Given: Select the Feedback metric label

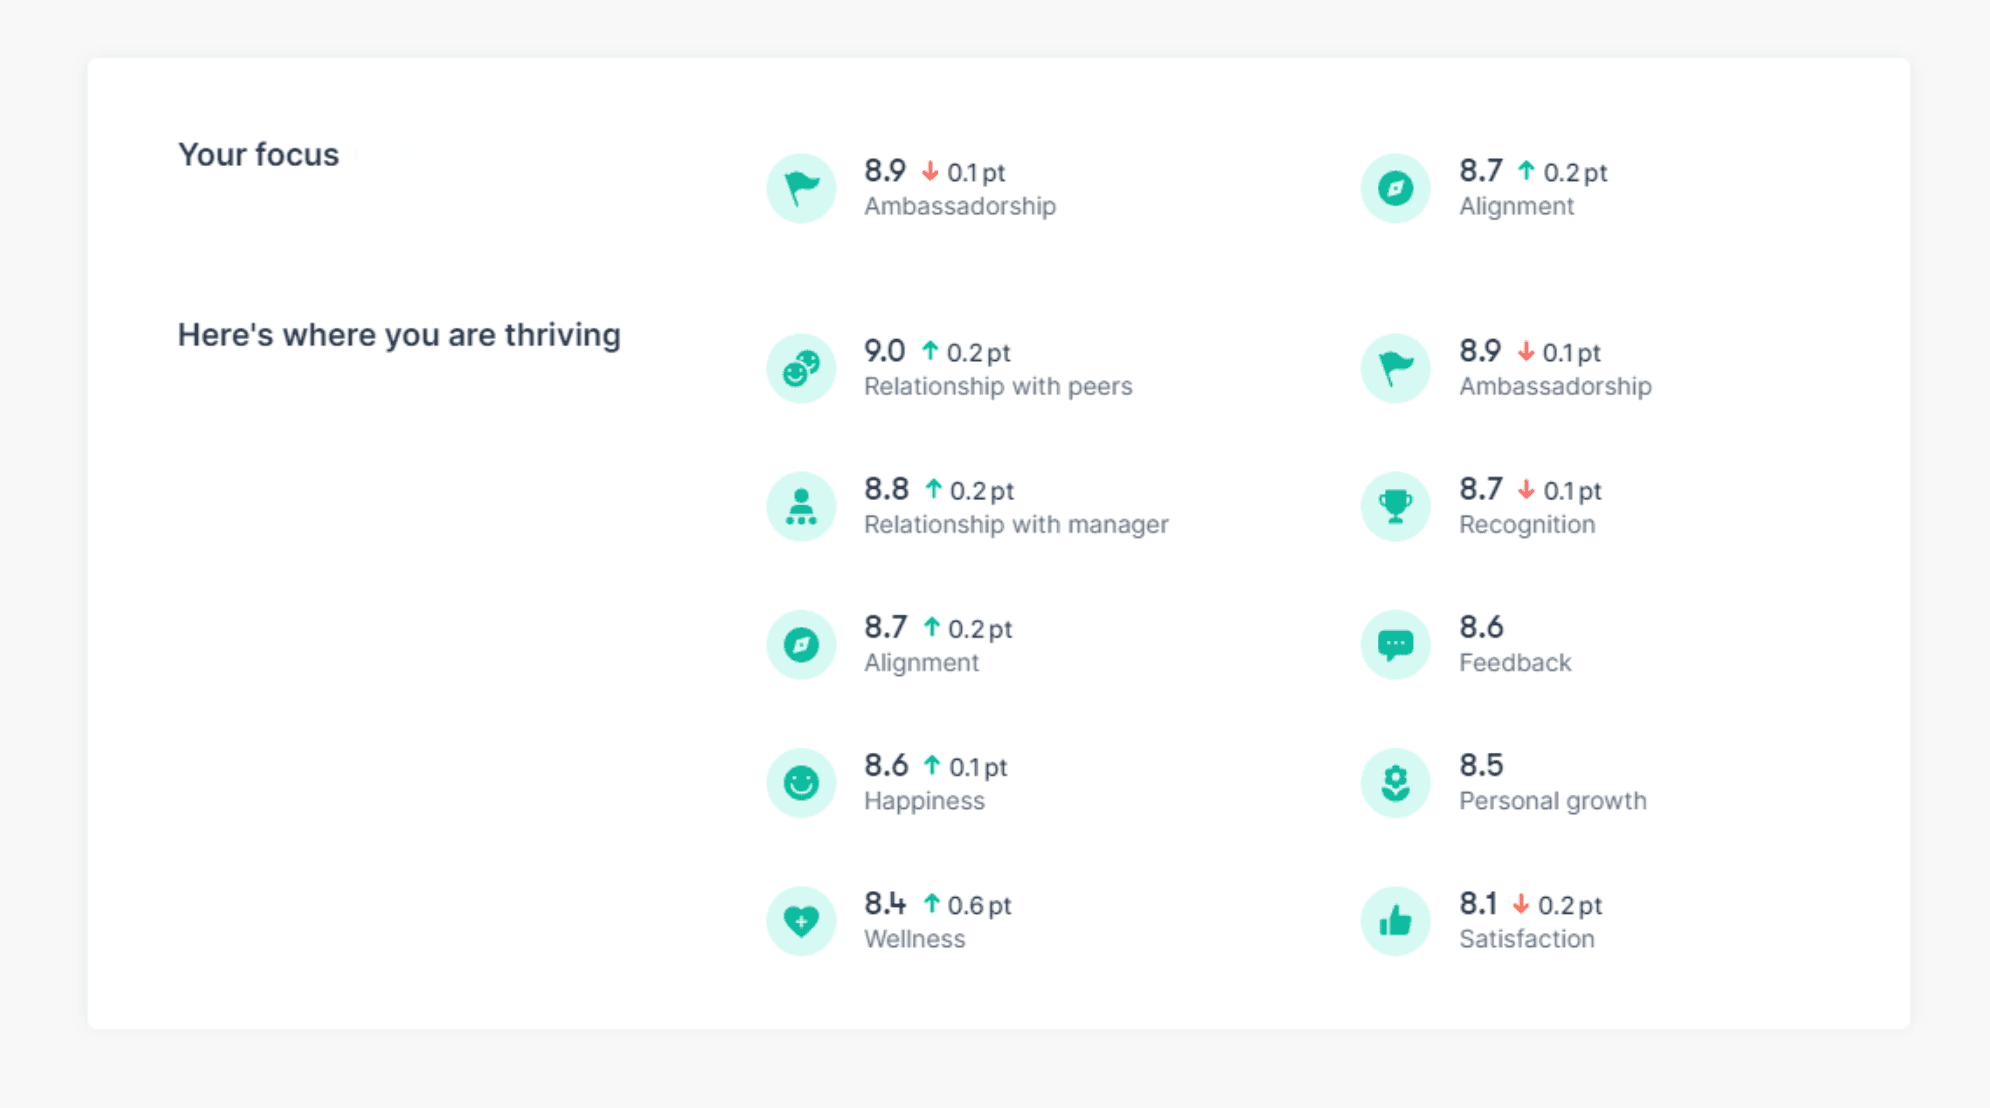Looking at the screenshot, I should [x=1515, y=662].
